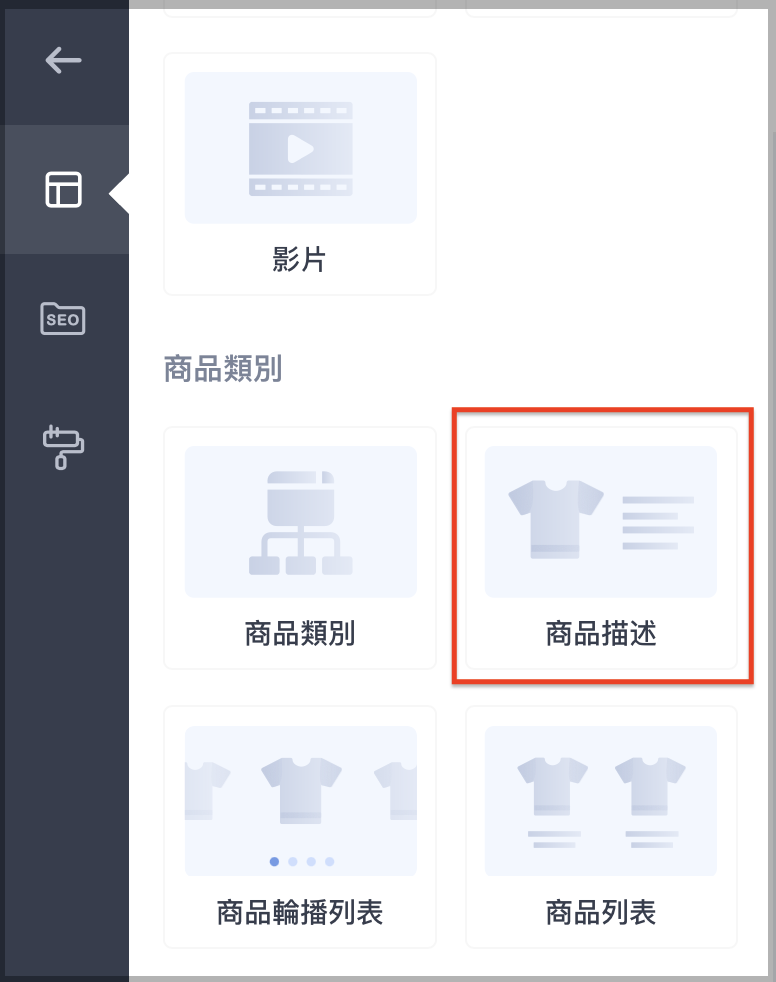Screen dimensions: 776x982
Task: Choose the 商品描述 product description card
Action: [x=601, y=548]
